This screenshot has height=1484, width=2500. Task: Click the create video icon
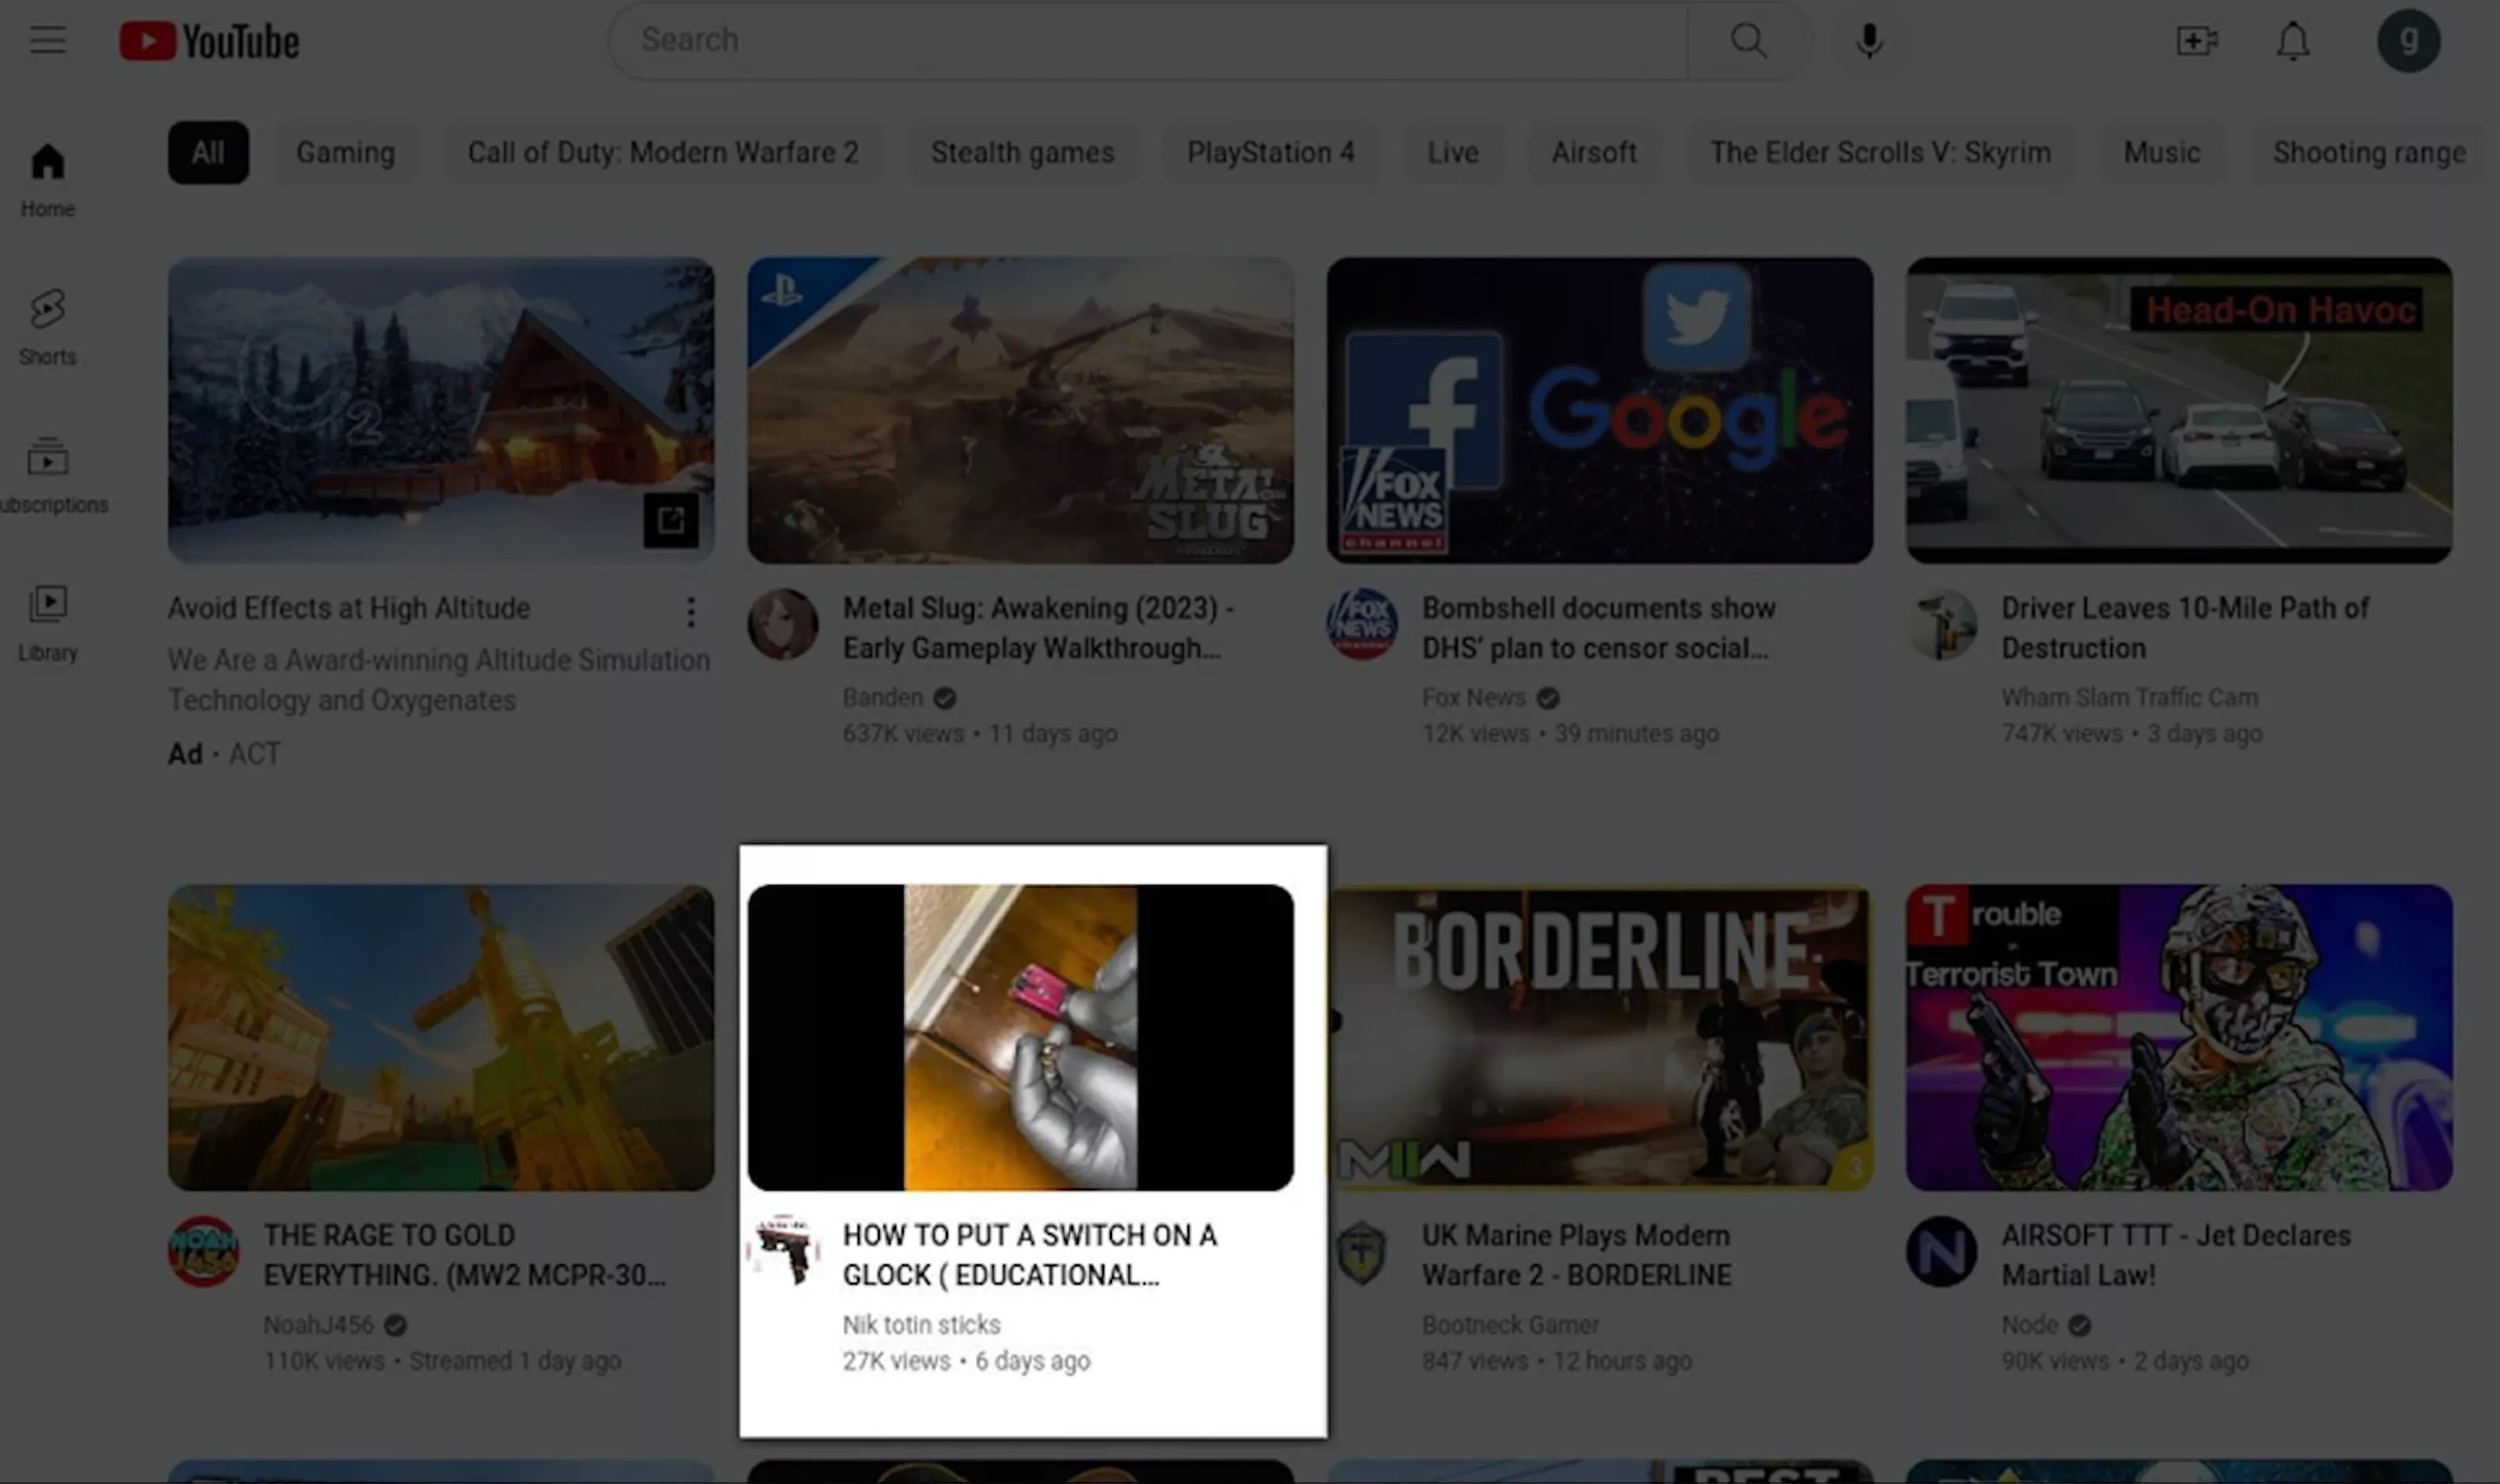[x=2196, y=39]
